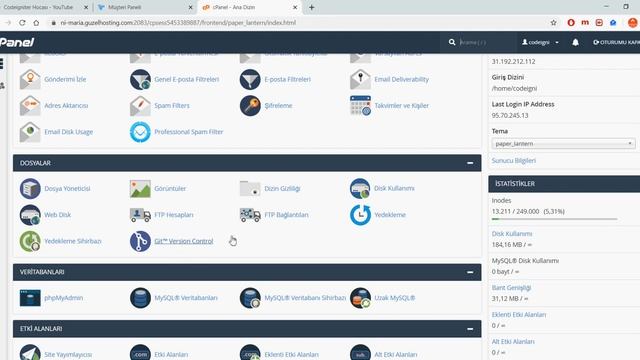Open the Web Disk icon
The width and height of the screenshot is (640, 360).
[x=30, y=215]
